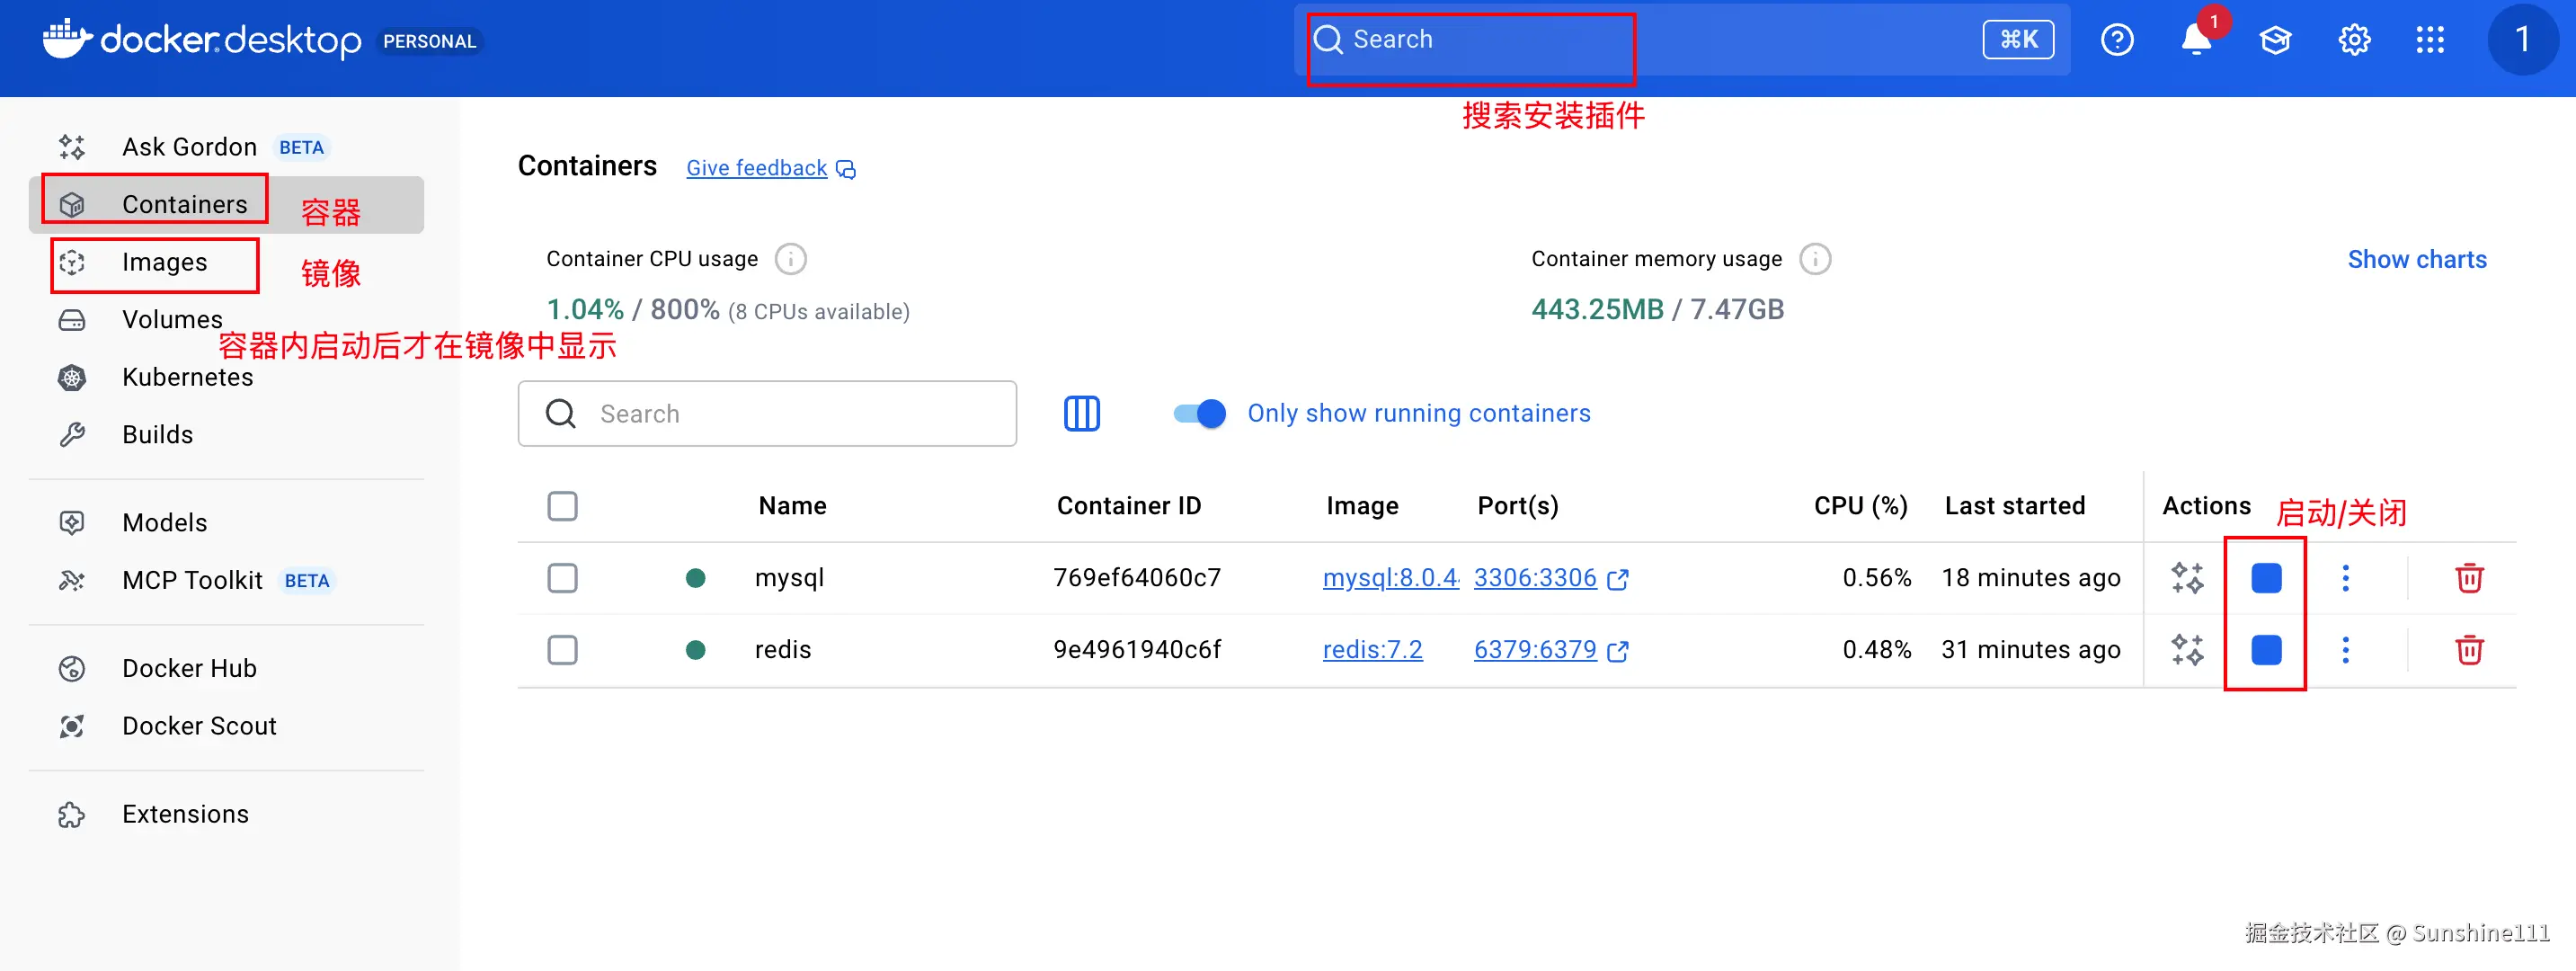Open Docker Desktop settings gear

pos(2353,40)
